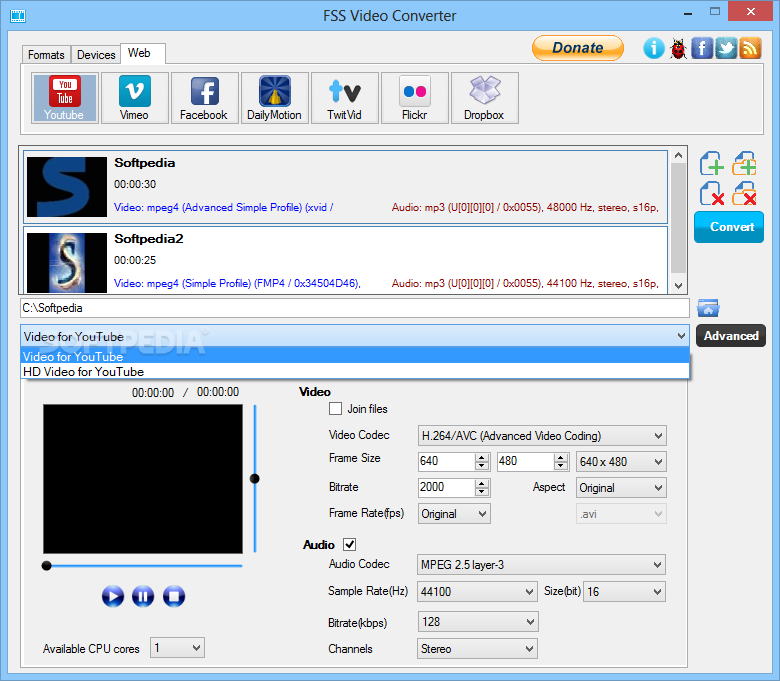The image size is (780, 681).
Task: Switch to the Devices tab
Action: [96, 55]
